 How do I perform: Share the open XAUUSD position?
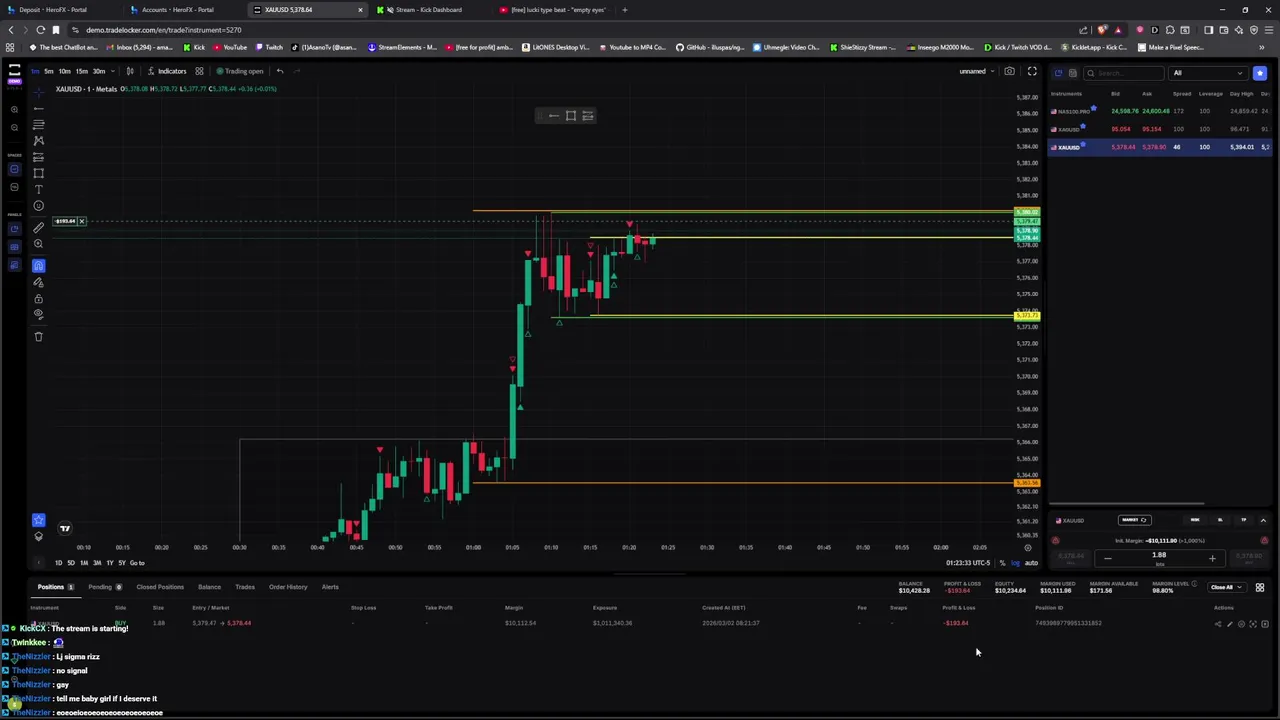(x=1218, y=624)
